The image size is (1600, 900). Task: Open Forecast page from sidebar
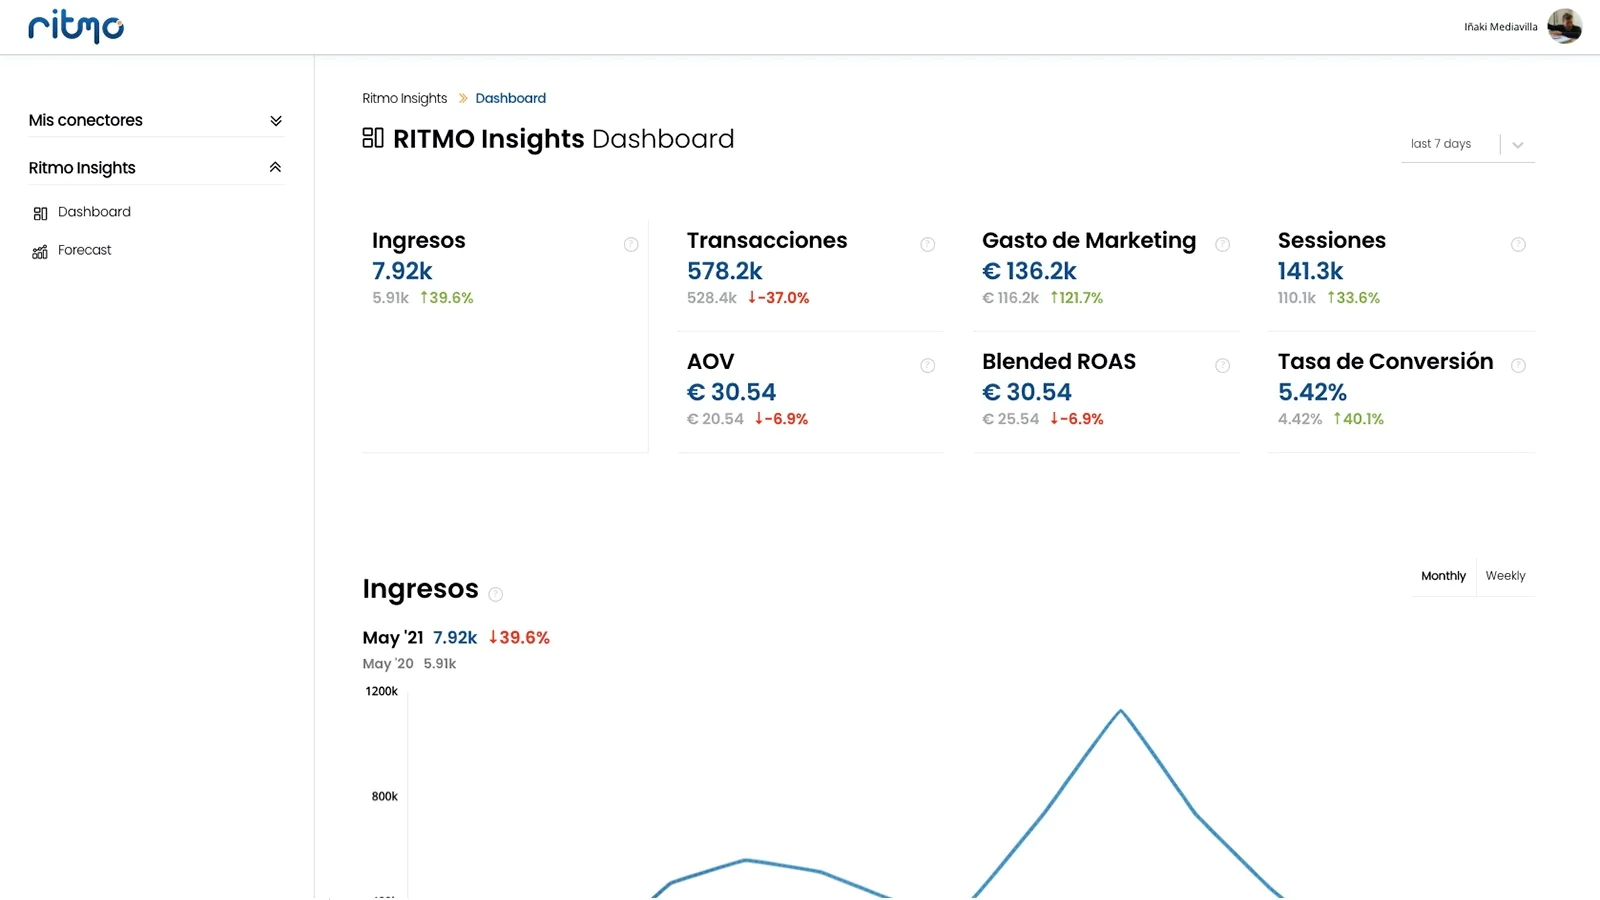[85, 250]
